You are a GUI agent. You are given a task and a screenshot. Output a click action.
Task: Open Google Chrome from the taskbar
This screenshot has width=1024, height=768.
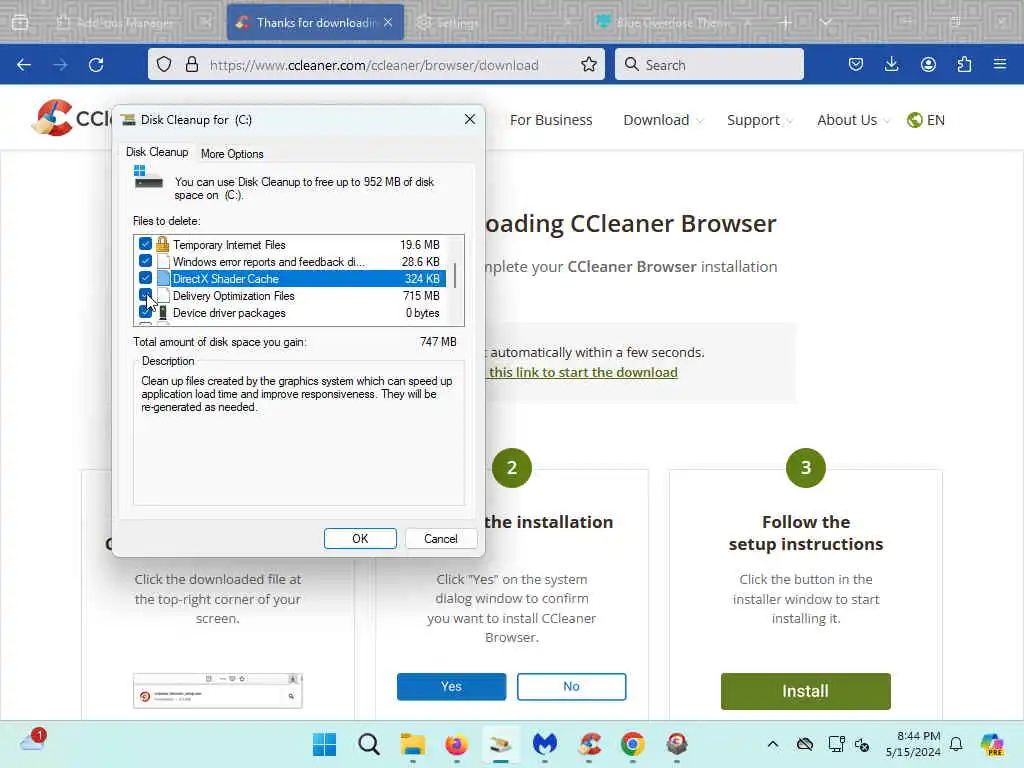[633, 744]
